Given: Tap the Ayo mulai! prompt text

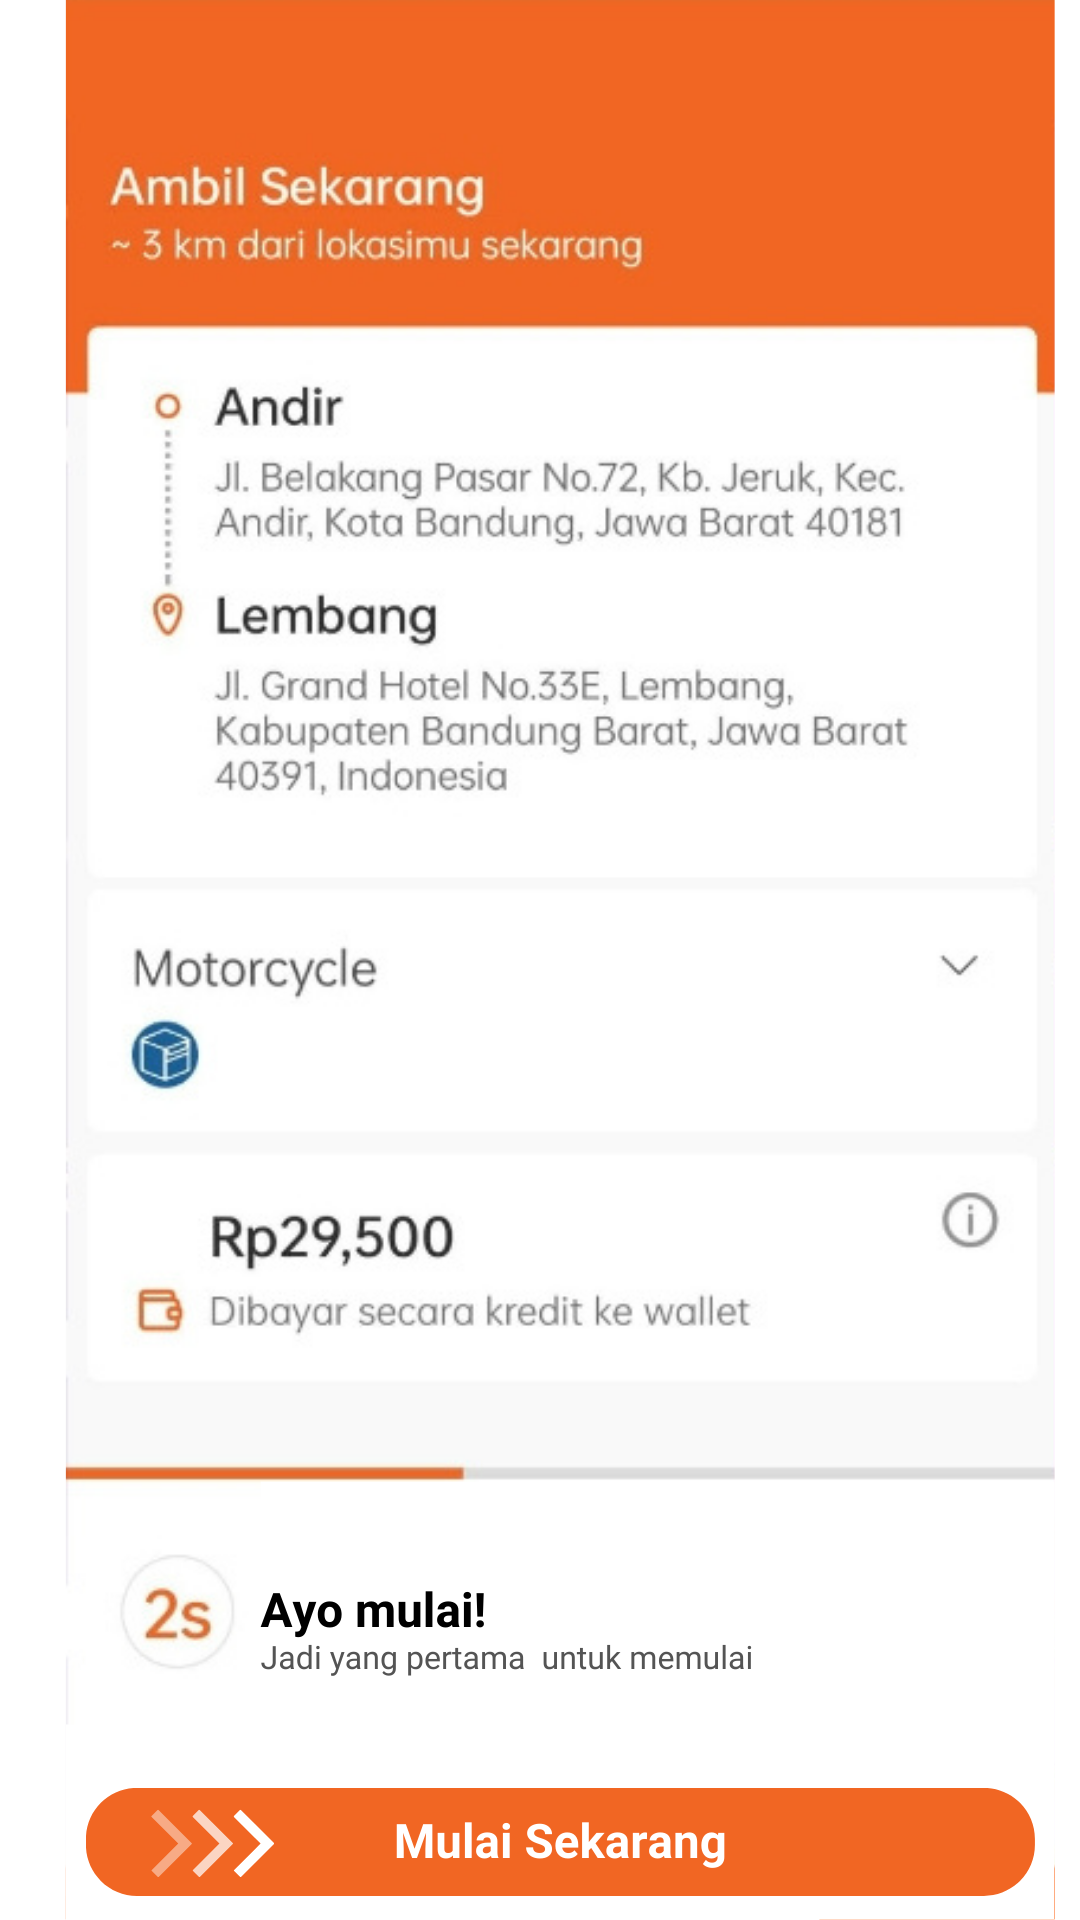Looking at the screenshot, I should tap(373, 1611).
